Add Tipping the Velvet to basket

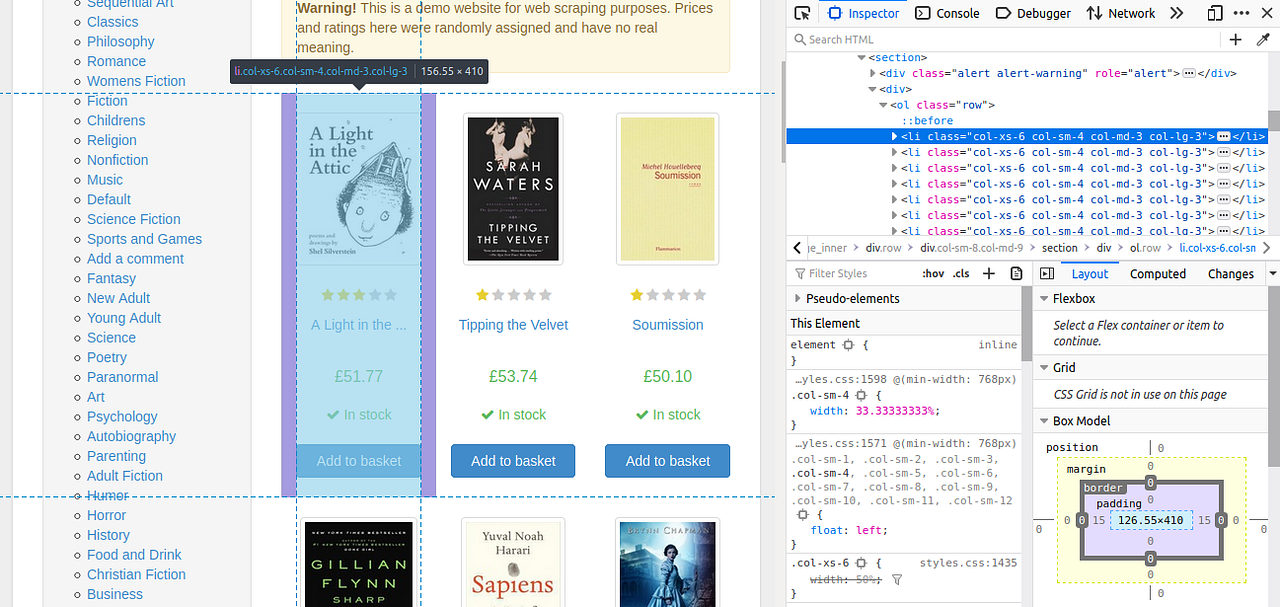(513, 461)
